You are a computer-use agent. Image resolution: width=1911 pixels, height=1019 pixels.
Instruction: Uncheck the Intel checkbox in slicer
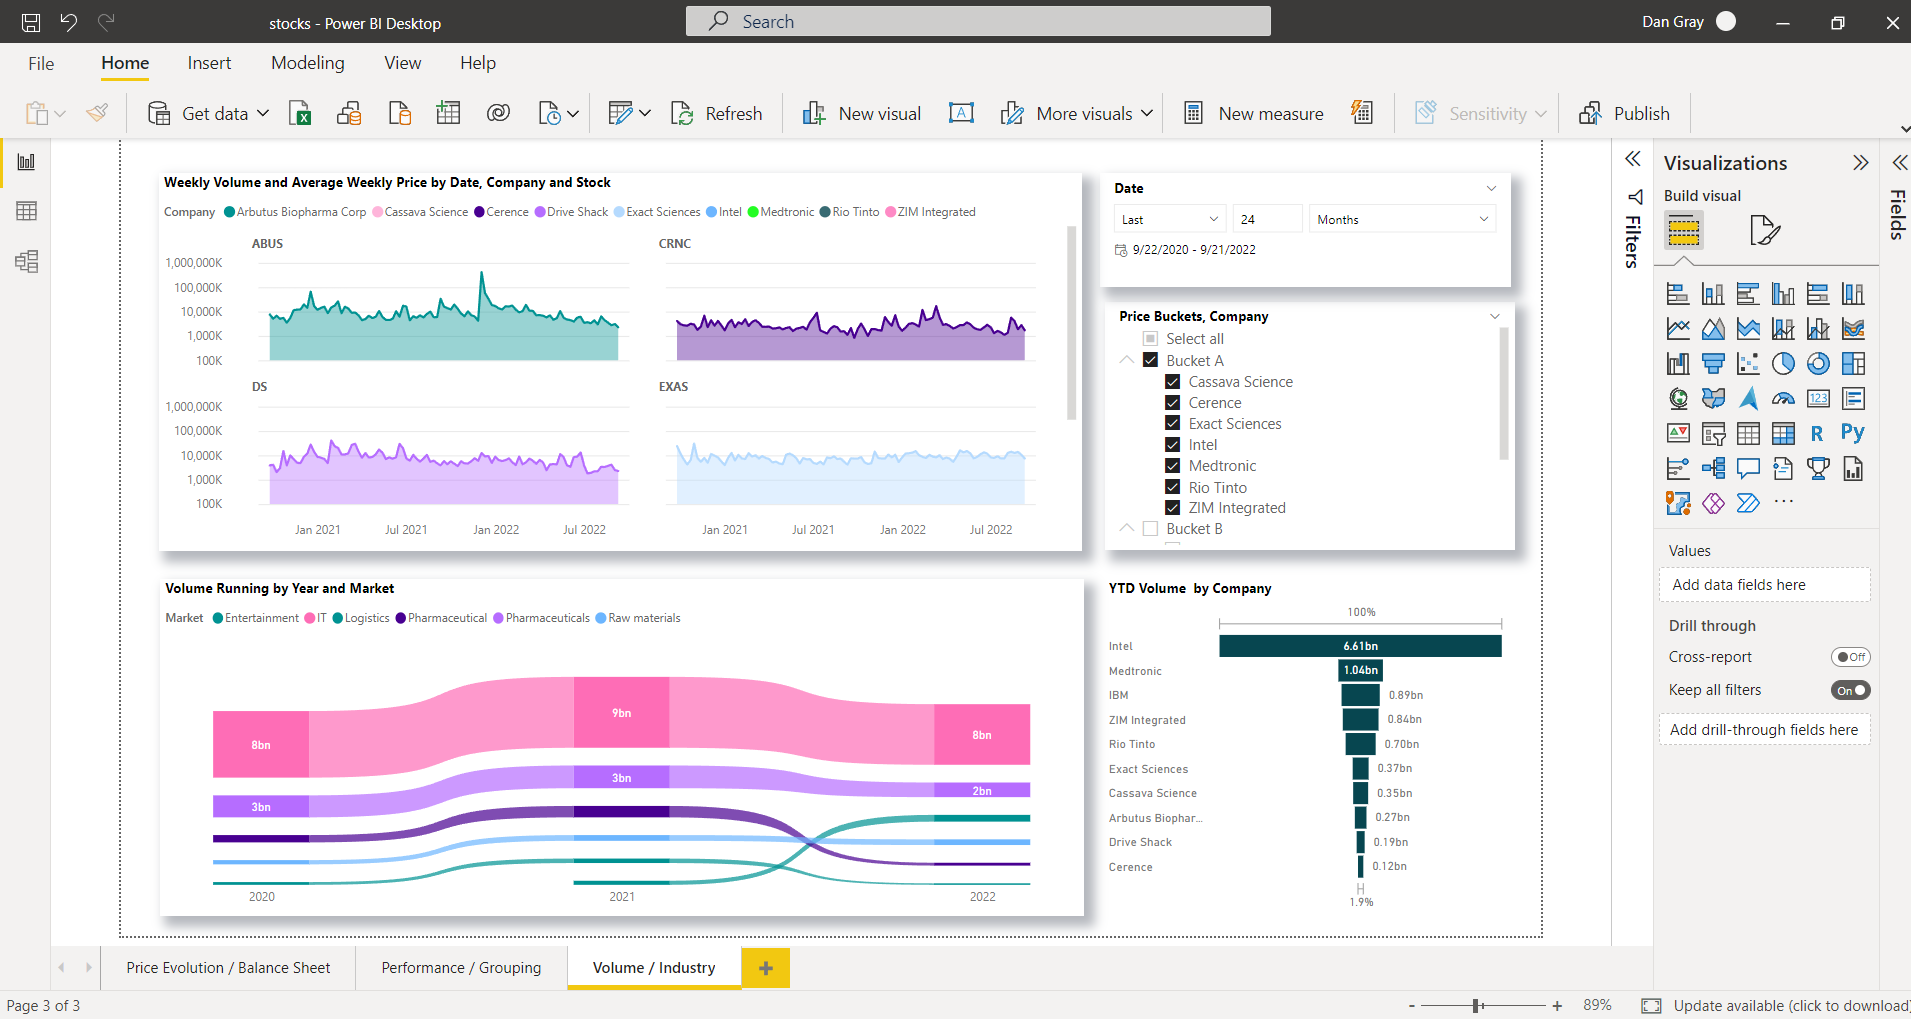[1173, 445]
